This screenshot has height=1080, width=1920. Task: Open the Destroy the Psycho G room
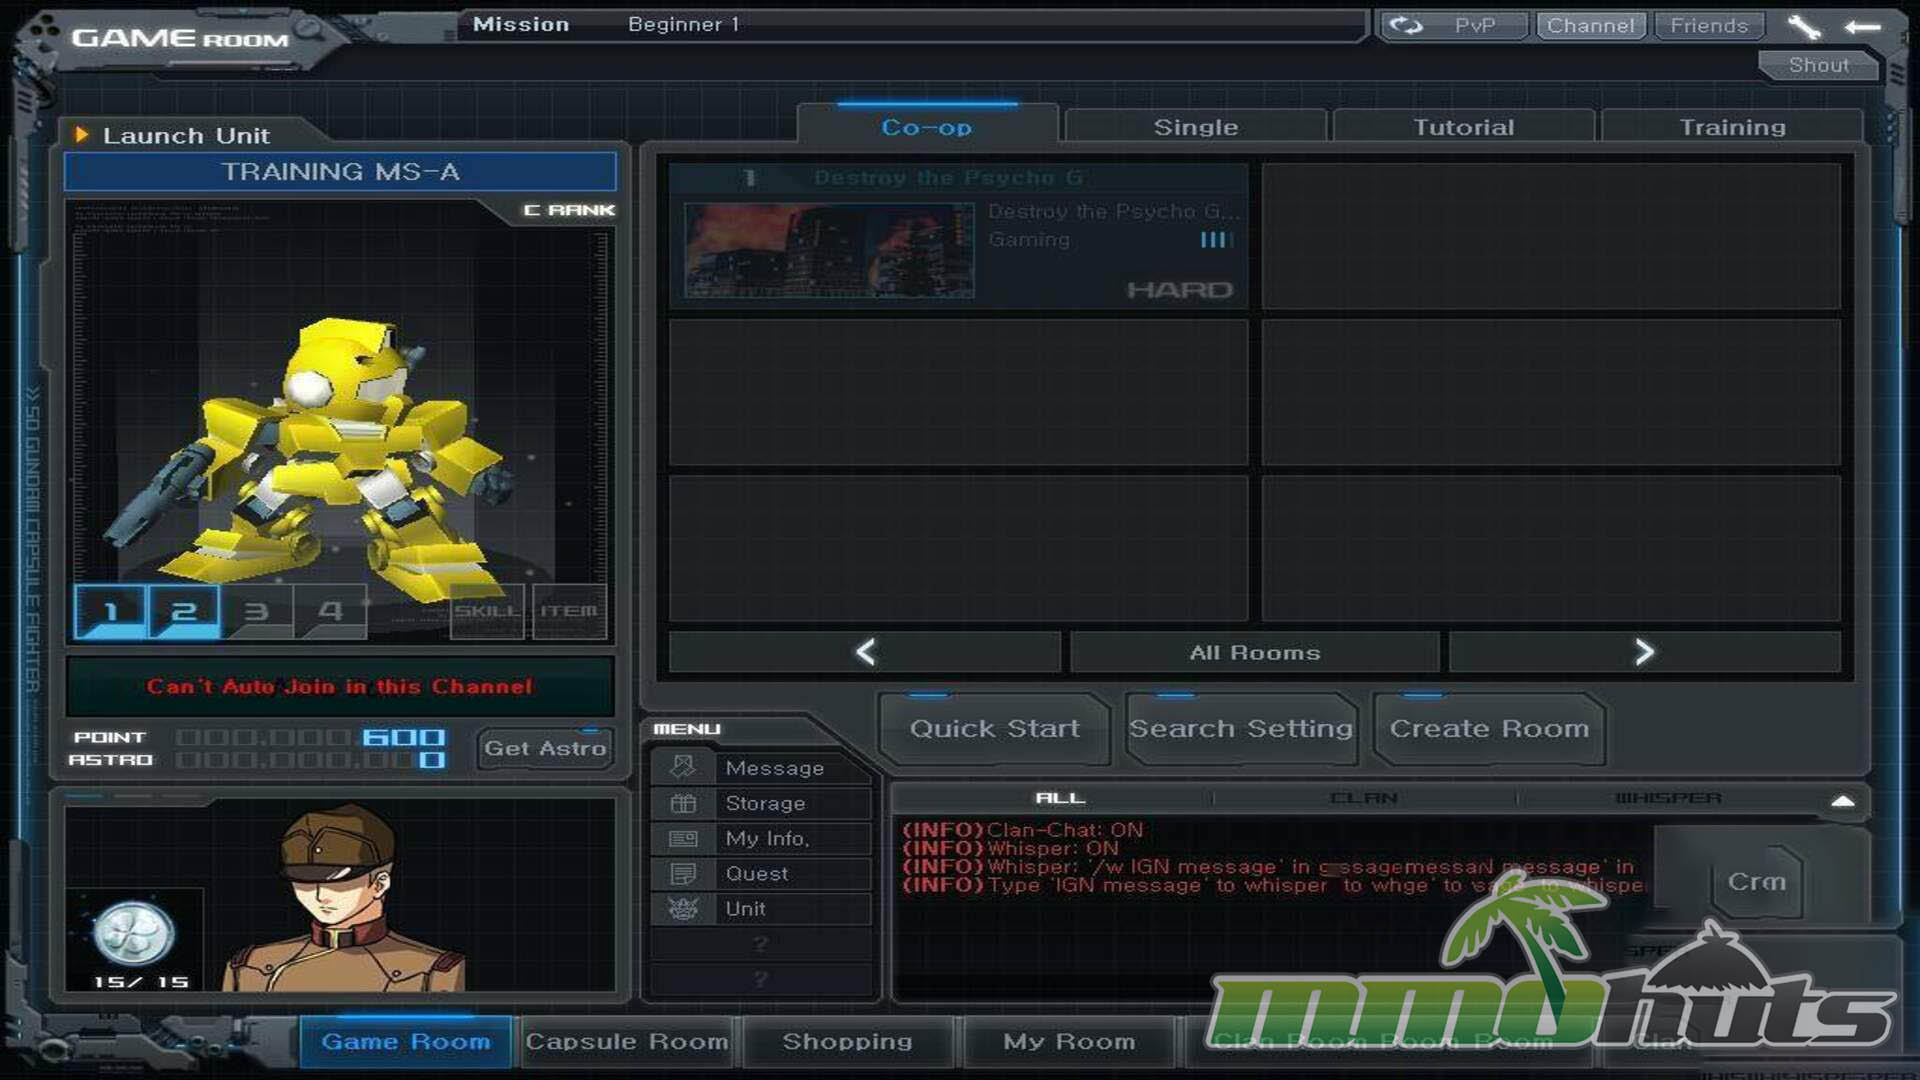point(958,237)
